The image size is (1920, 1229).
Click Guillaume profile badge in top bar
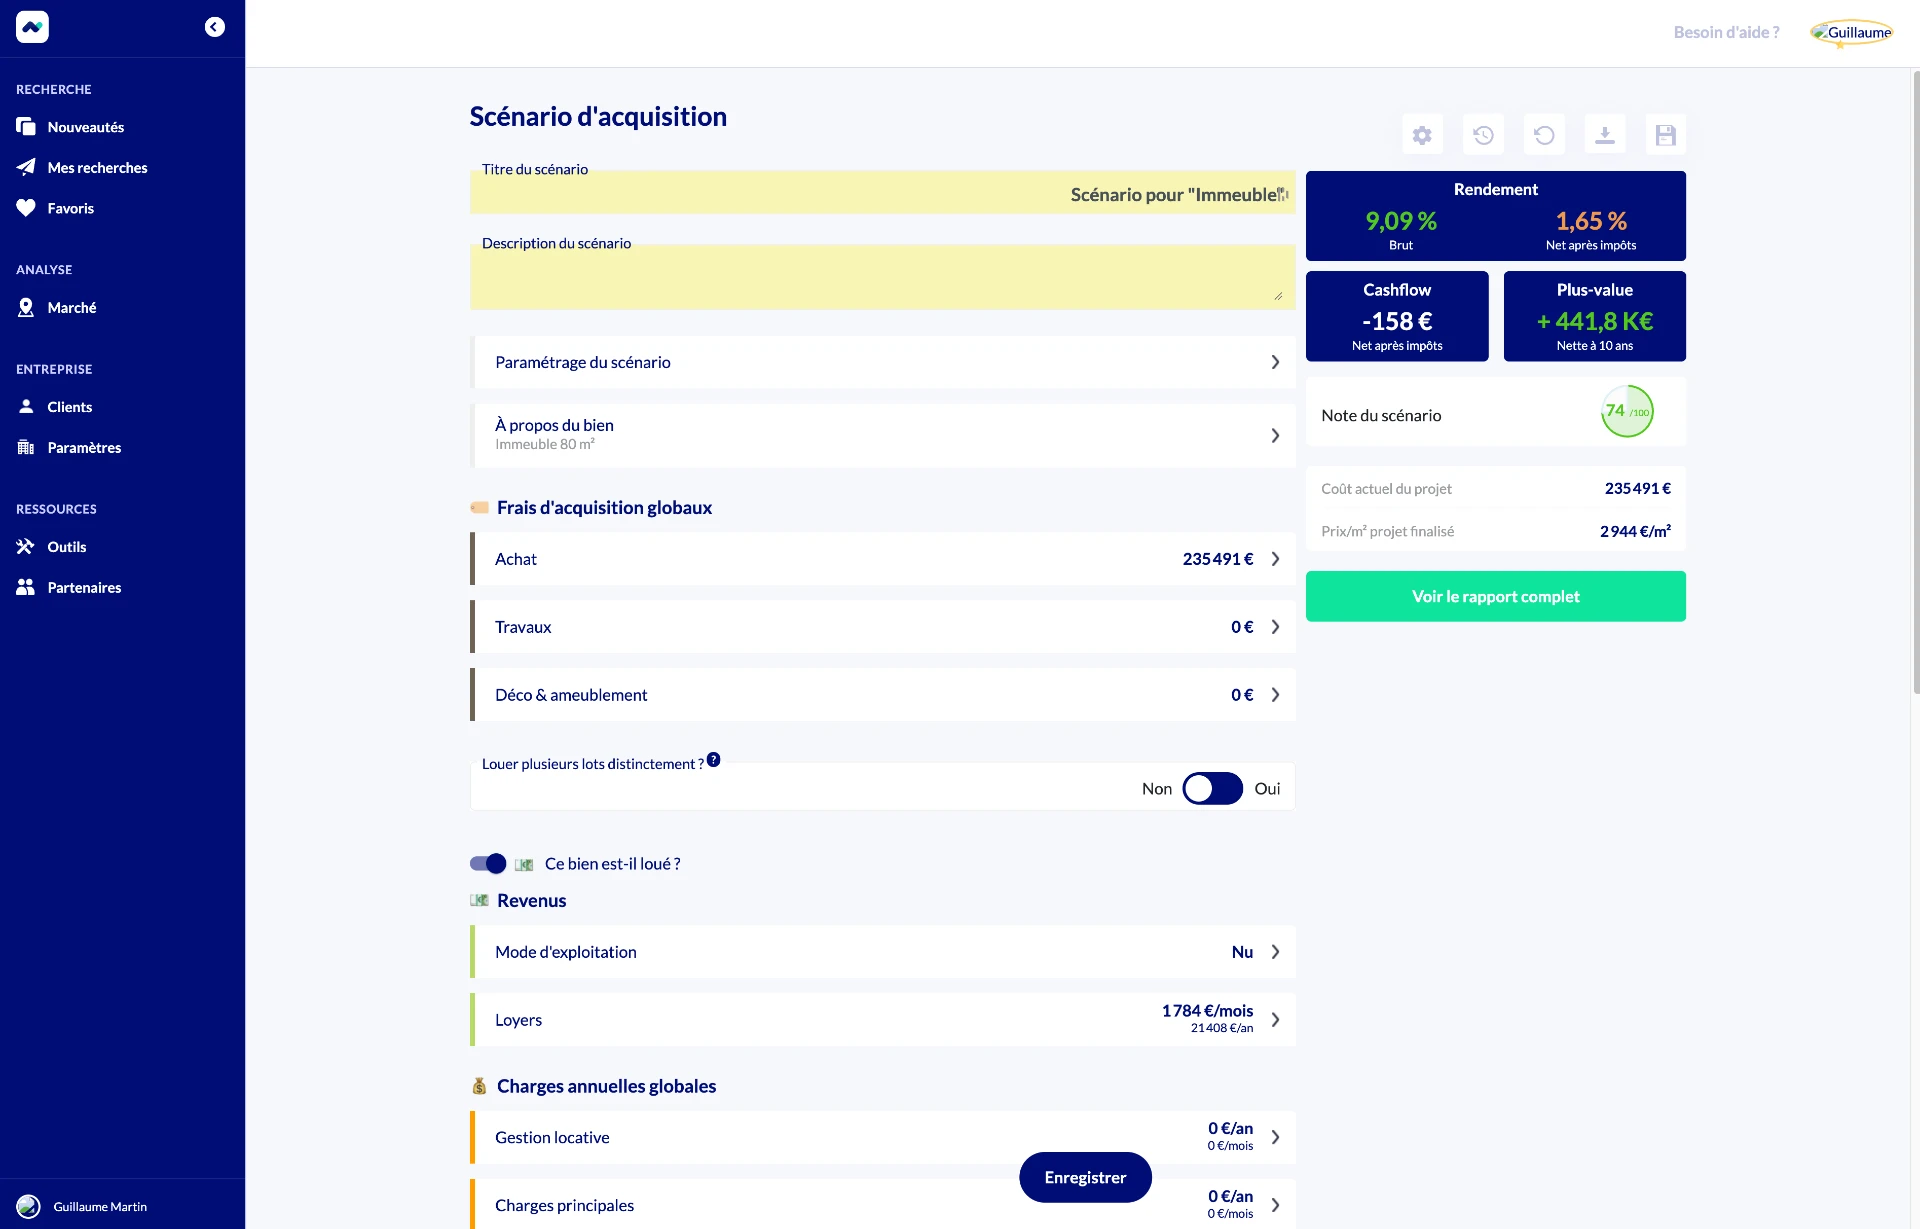pyautogui.click(x=1852, y=32)
